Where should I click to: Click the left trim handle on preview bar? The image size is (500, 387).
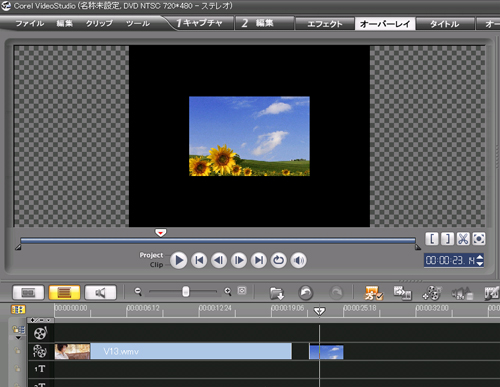pyautogui.click(x=18, y=247)
